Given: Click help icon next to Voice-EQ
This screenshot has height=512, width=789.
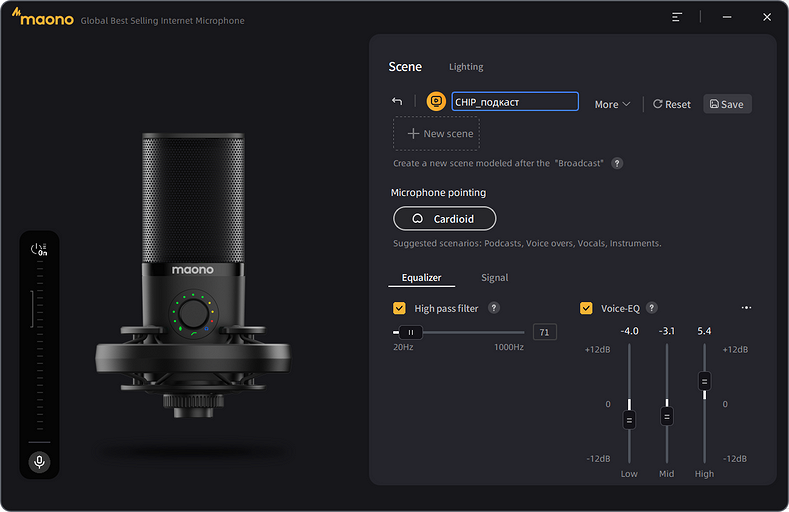Looking at the screenshot, I should (x=652, y=309).
